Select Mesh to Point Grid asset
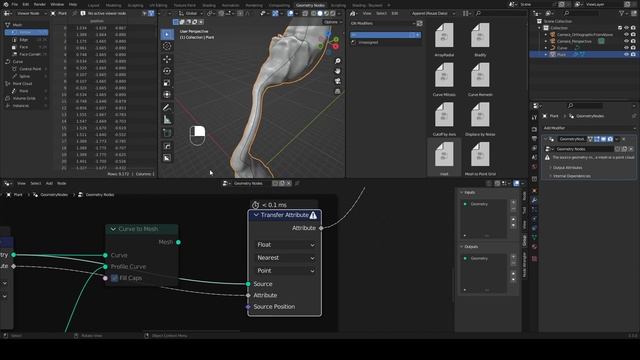The image size is (640, 360). click(x=480, y=155)
